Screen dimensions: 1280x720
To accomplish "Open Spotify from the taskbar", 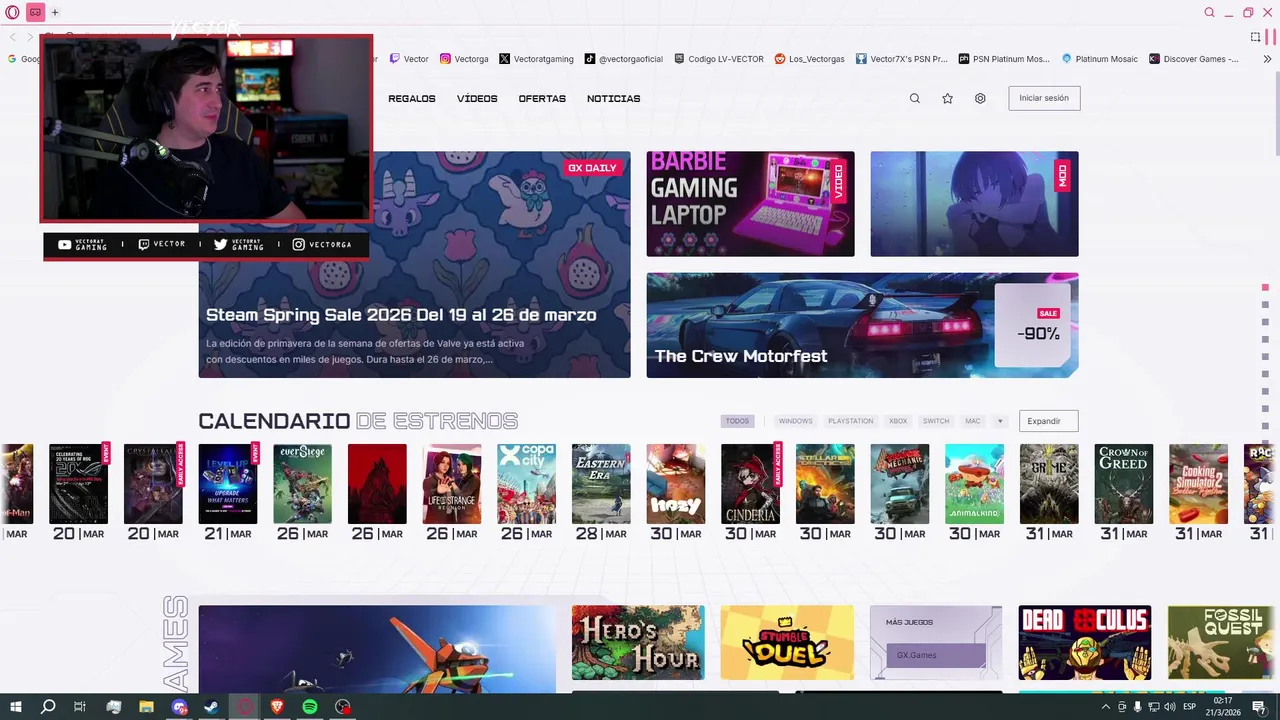I will 310,707.
